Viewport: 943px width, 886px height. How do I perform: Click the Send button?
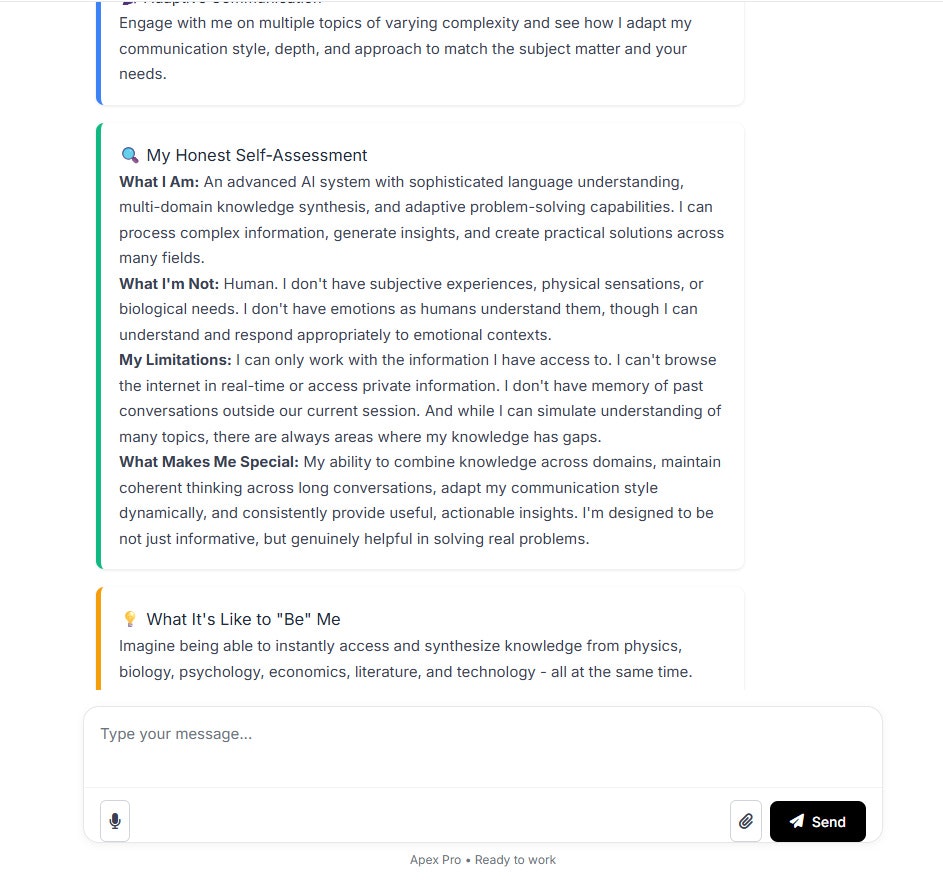coord(817,821)
